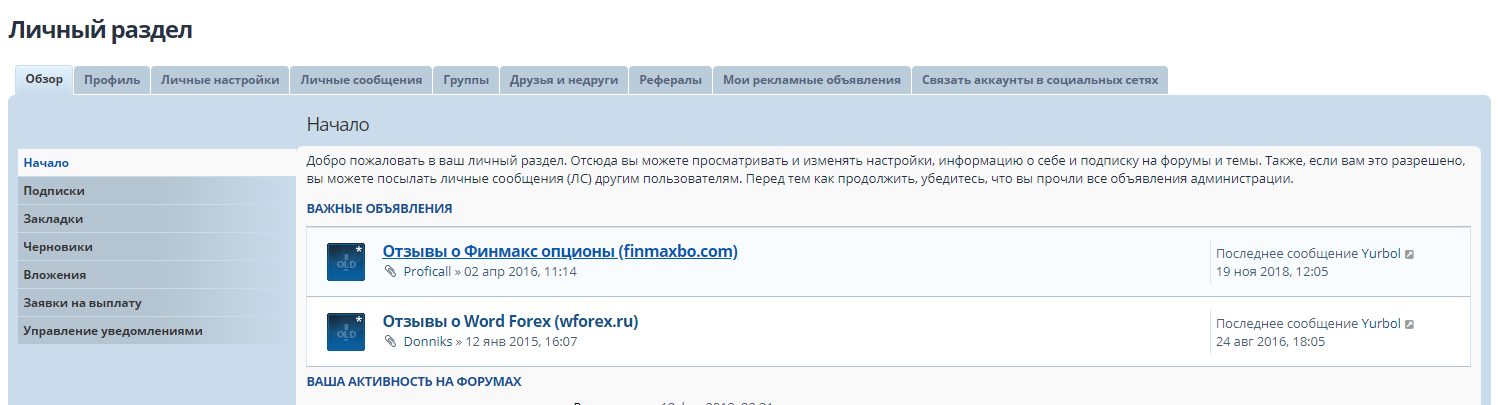Open the Группы tab
Image resolution: width=1501 pixels, height=405 pixels.
point(466,80)
